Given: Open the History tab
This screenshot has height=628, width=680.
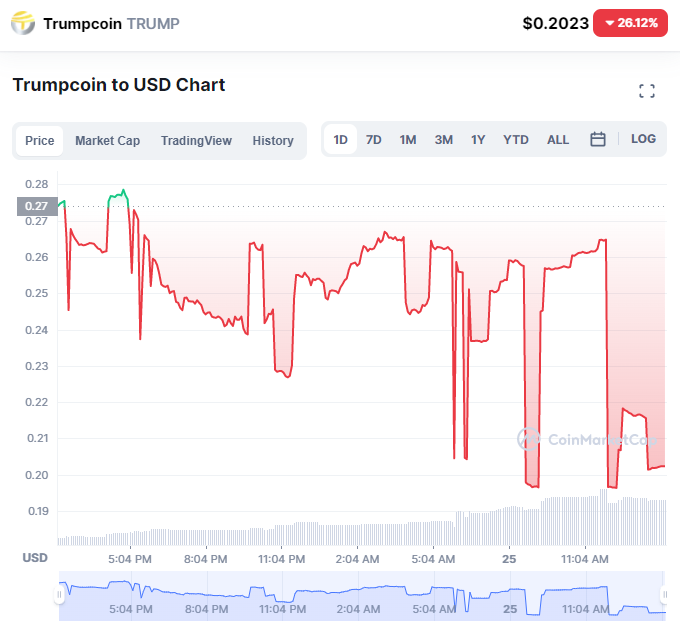Looking at the screenshot, I should [x=273, y=141].
